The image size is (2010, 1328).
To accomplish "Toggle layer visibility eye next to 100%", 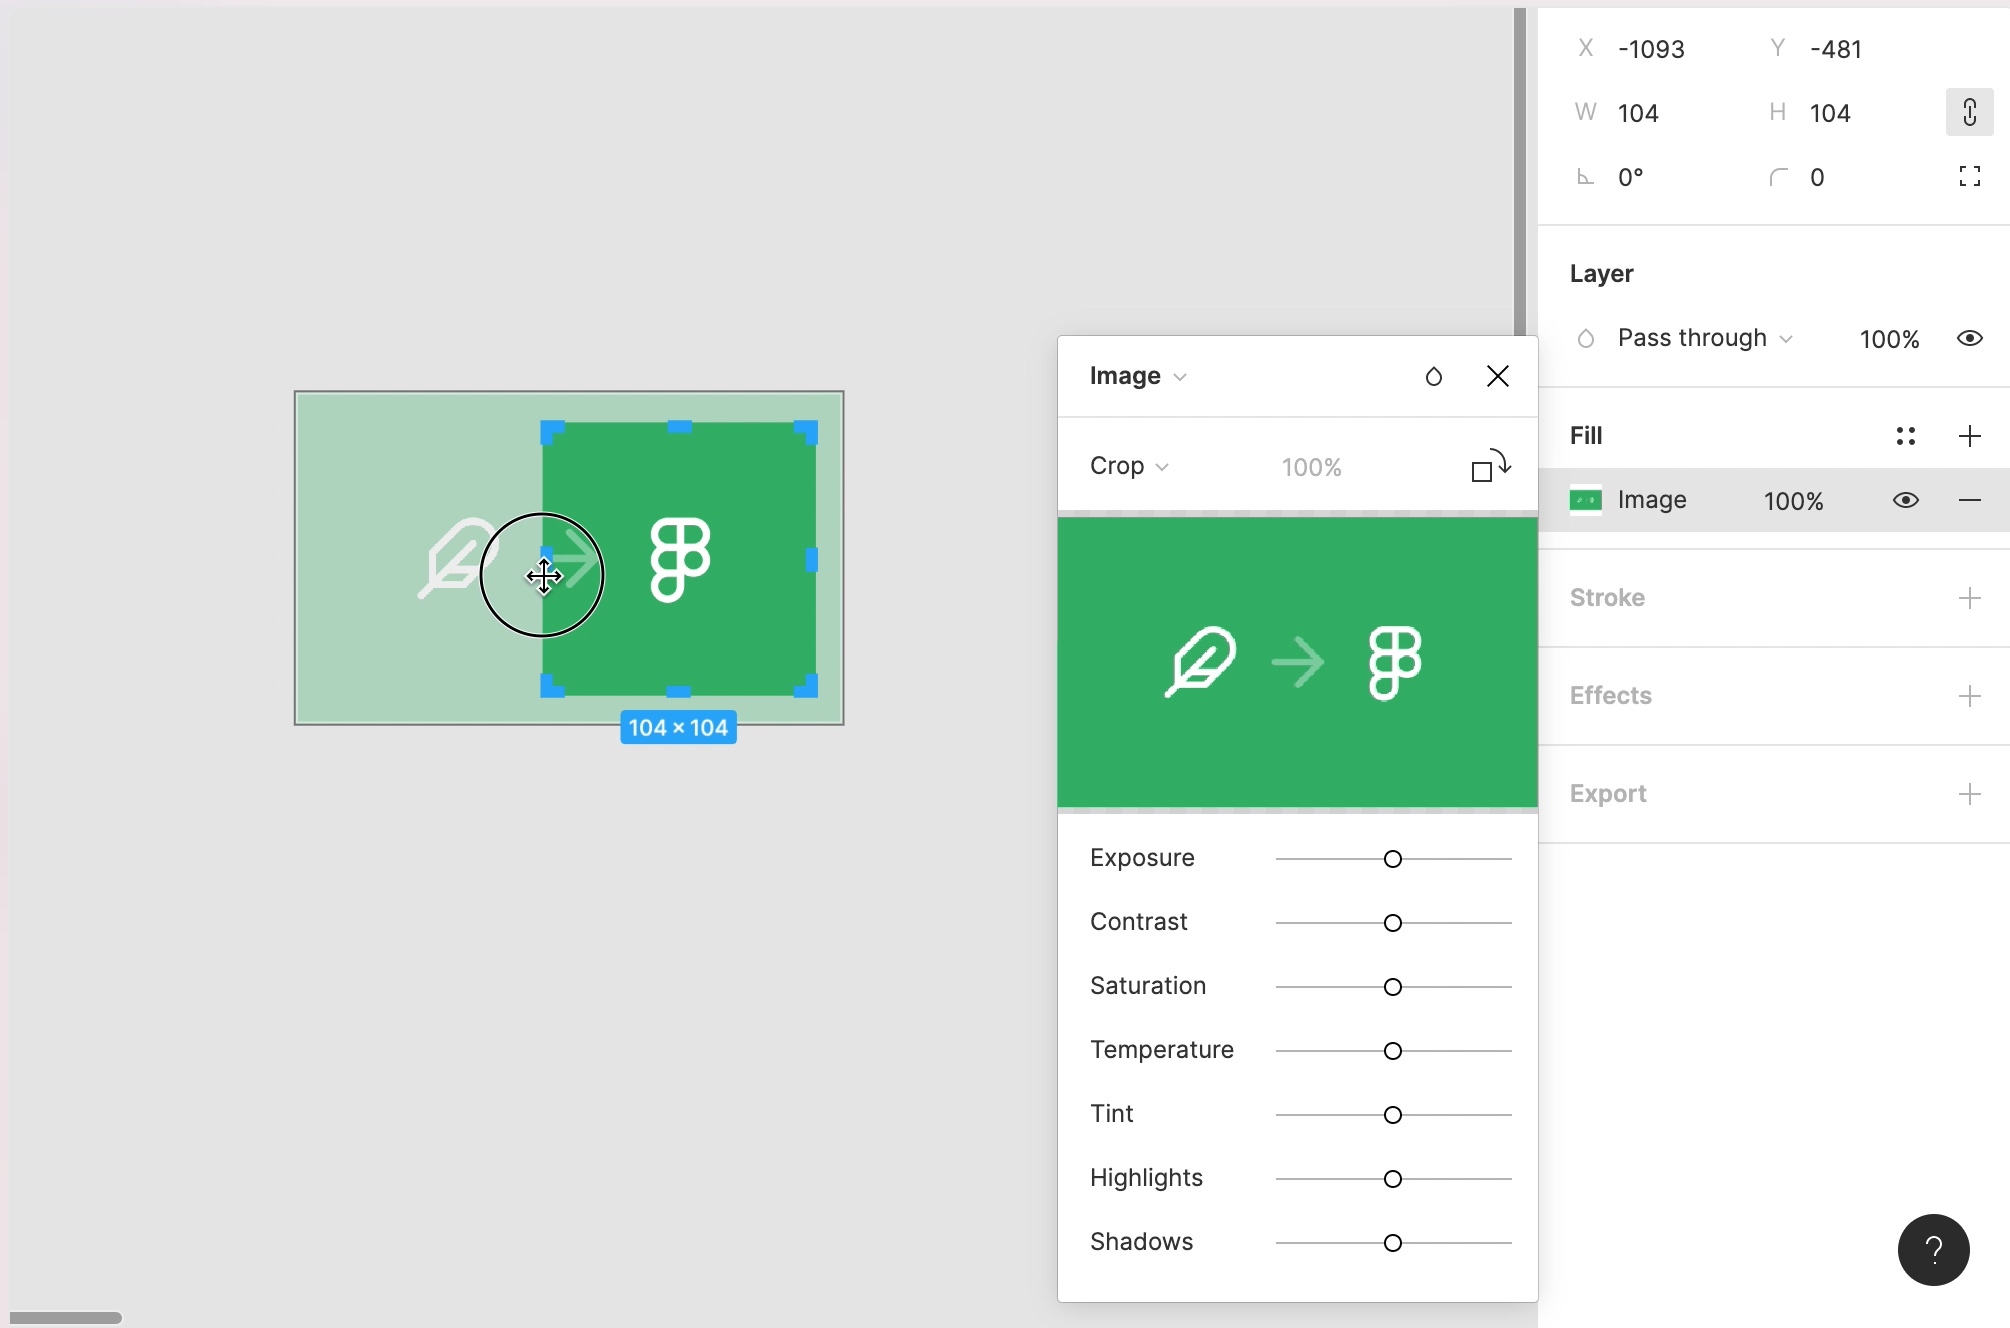I will point(1969,338).
